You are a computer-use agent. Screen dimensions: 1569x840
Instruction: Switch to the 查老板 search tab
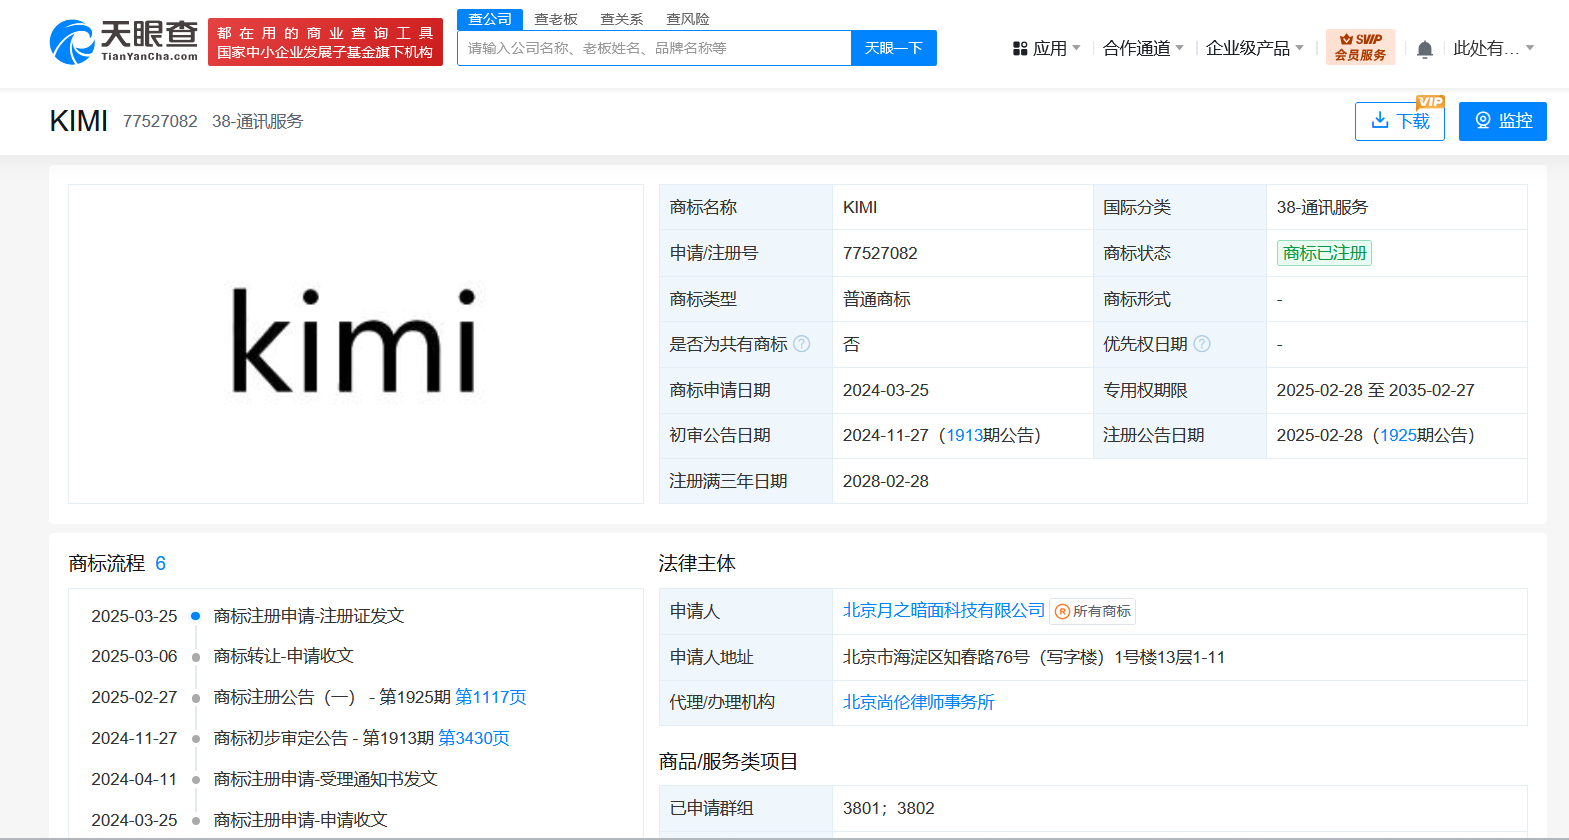[556, 19]
